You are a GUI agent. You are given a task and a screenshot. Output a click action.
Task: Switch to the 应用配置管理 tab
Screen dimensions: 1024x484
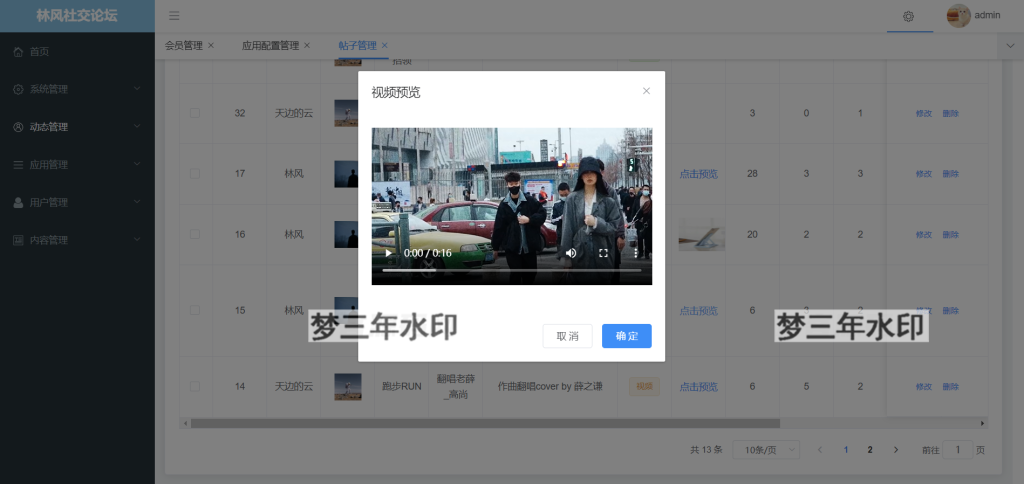pyautogui.click(x=270, y=45)
